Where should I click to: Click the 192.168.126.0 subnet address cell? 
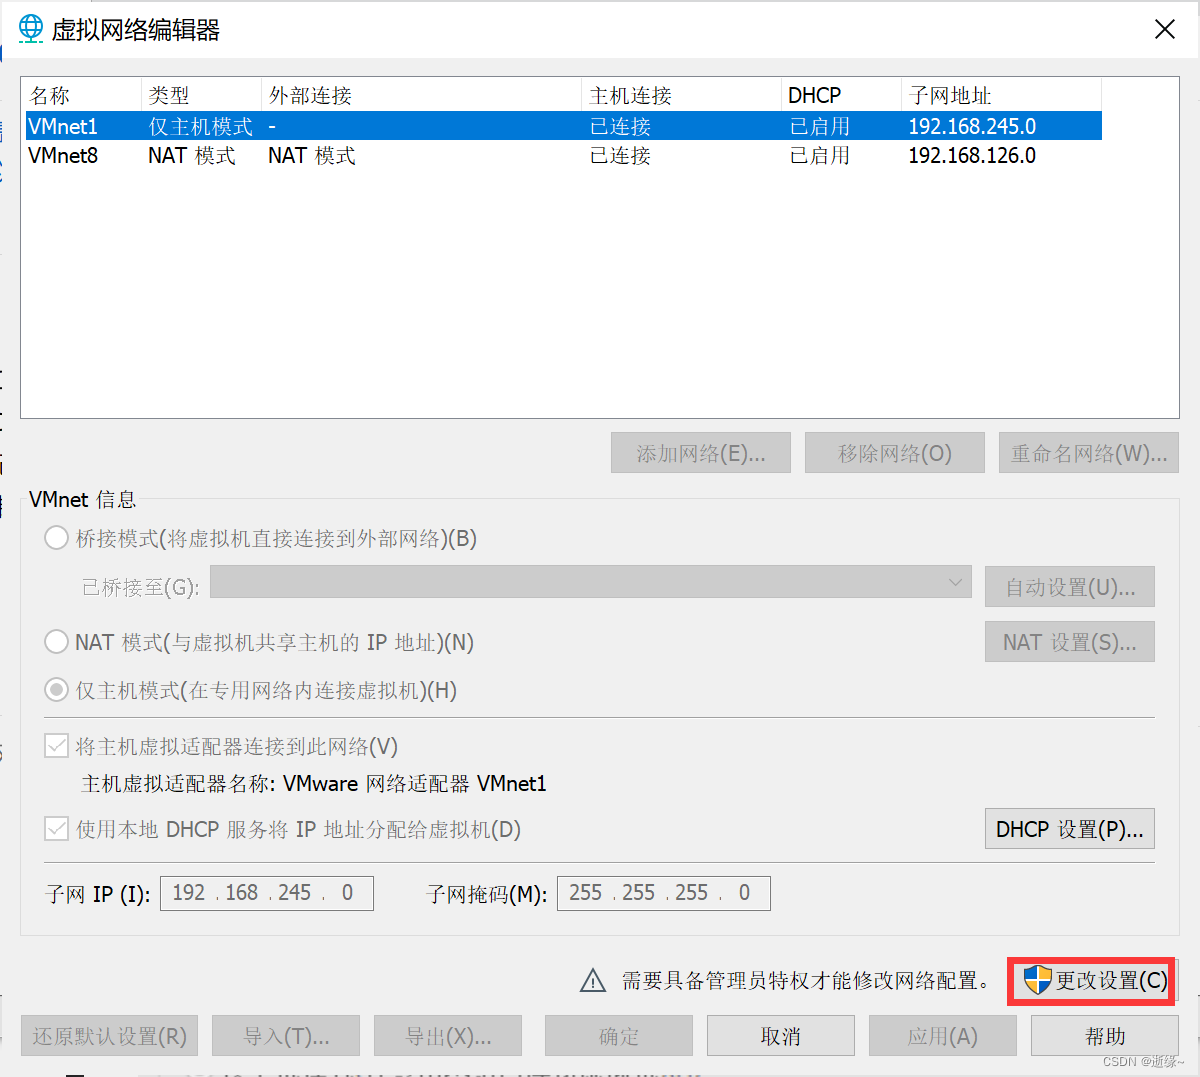coord(972,155)
